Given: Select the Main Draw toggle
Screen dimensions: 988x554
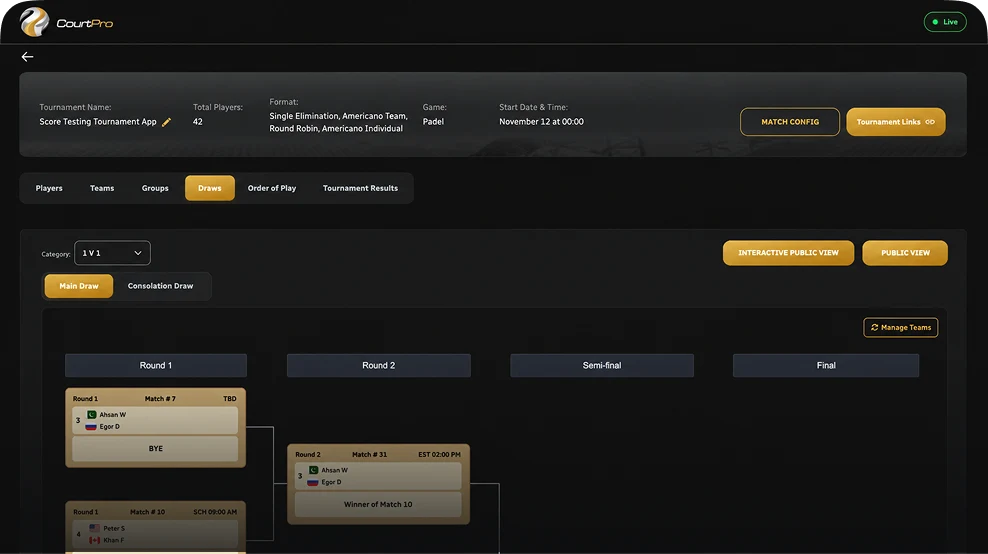Looking at the screenshot, I should [x=79, y=286].
